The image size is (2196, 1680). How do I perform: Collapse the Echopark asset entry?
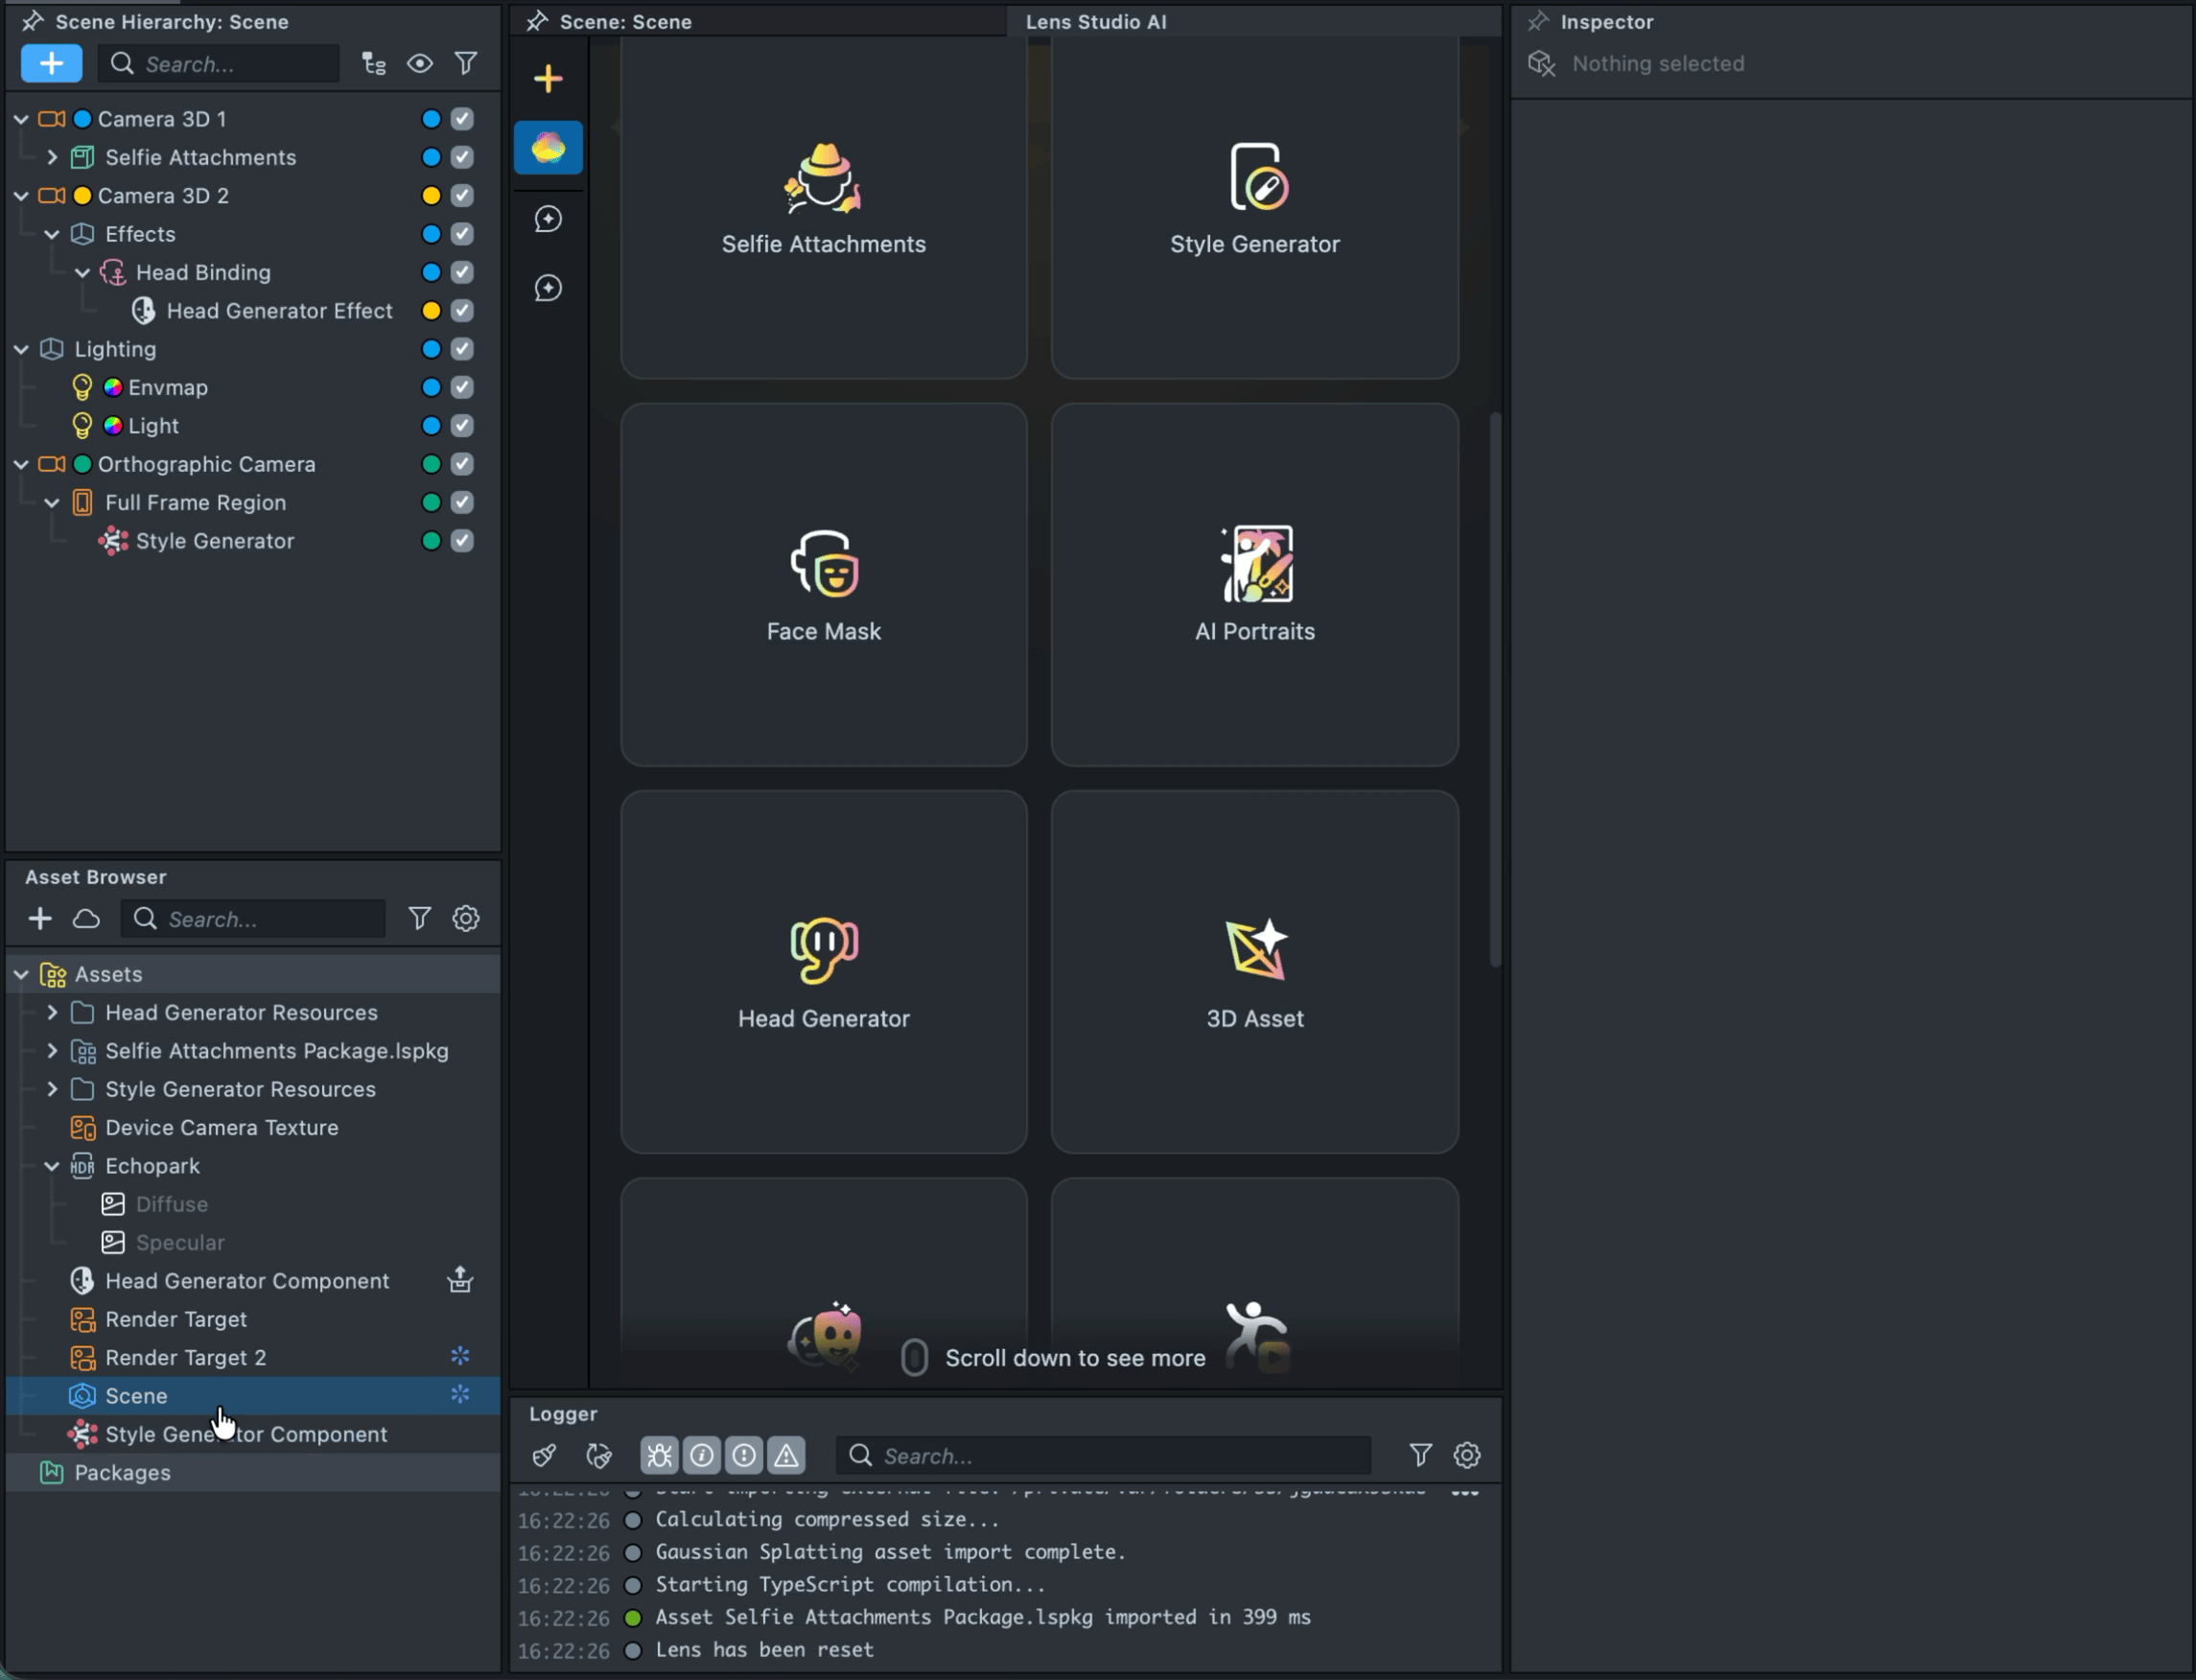pos(52,1166)
